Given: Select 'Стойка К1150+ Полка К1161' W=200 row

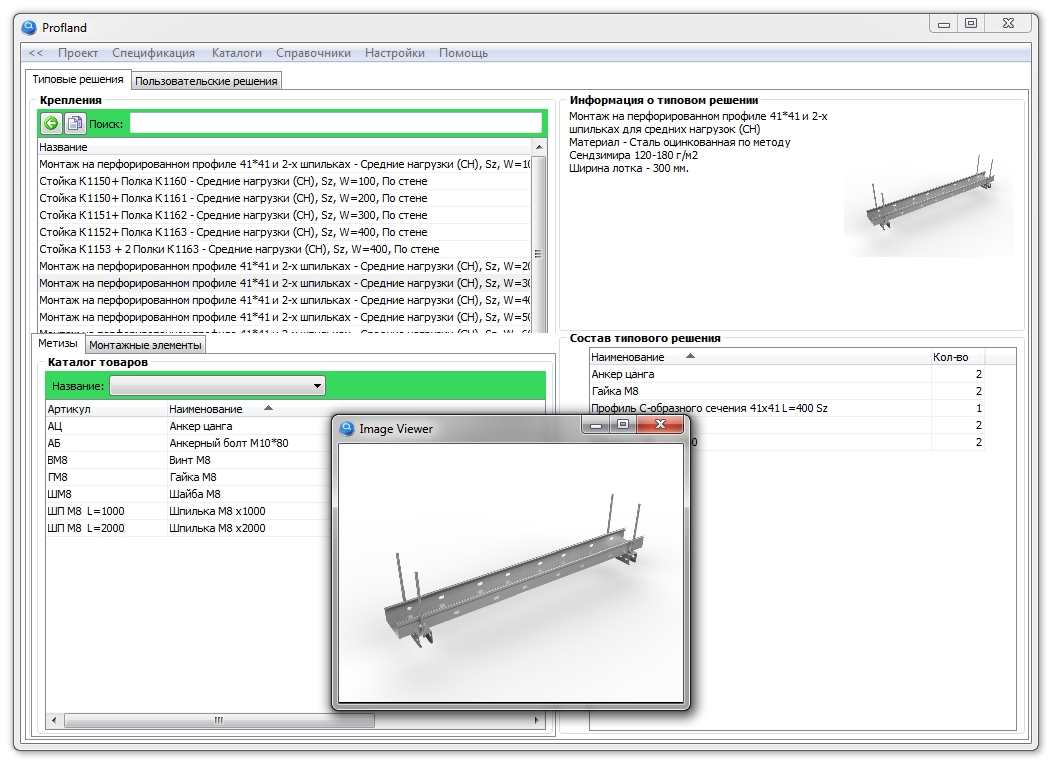Looking at the screenshot, I should [x=284, y=198].
